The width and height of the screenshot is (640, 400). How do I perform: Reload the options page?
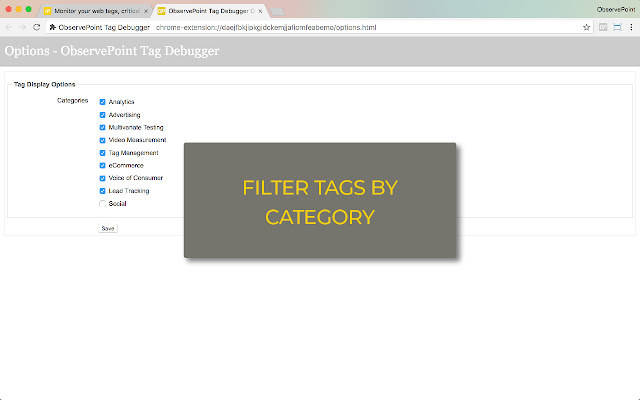(37, 27)
